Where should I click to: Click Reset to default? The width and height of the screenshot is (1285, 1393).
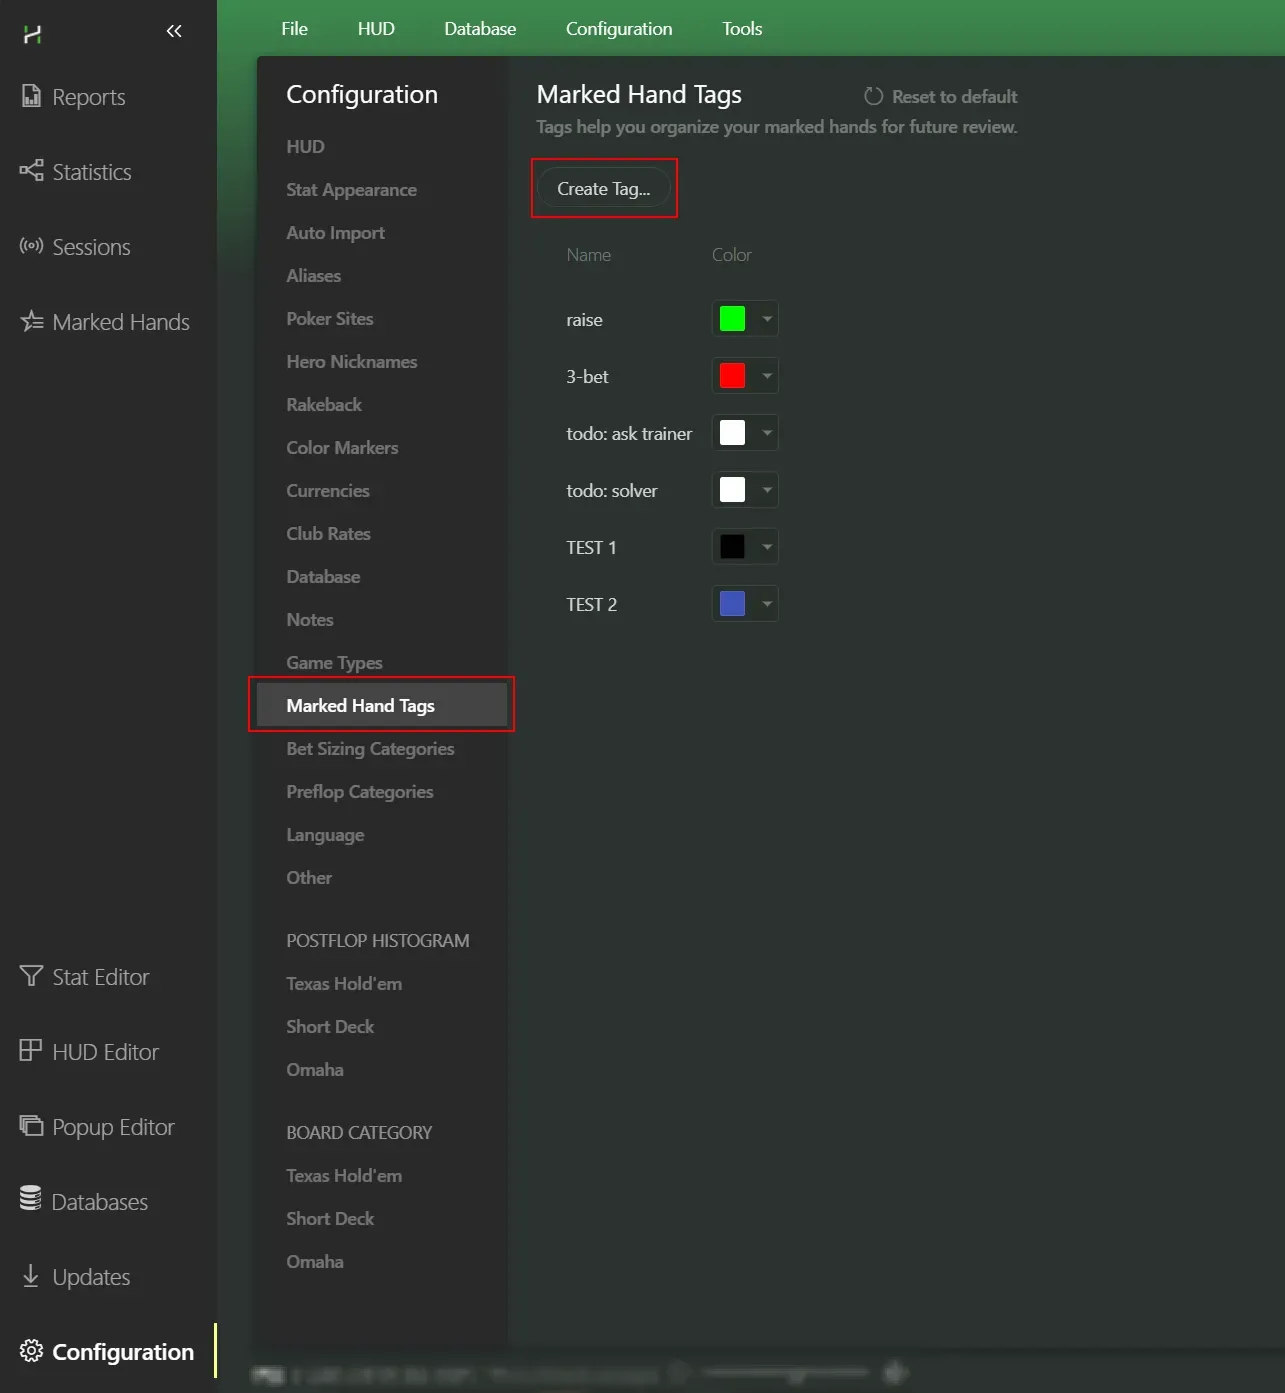941,97
